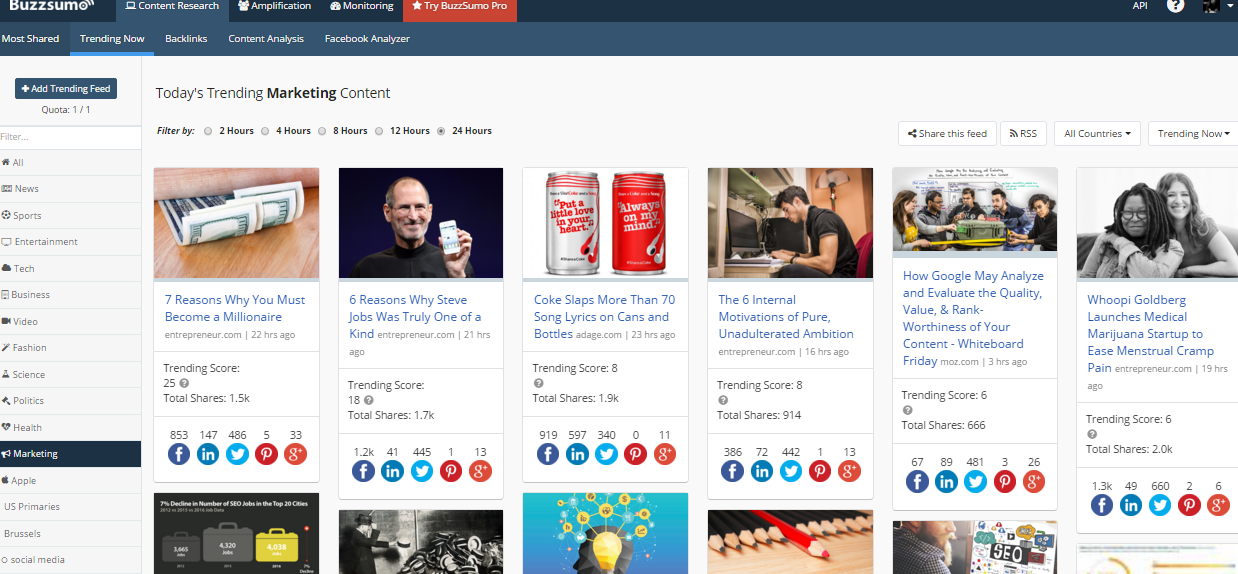Switch to the Backlinks tab
Image resolution: width=1238 pixels, height=574 pixels.
pyautogui.click(x=186, y=38)
